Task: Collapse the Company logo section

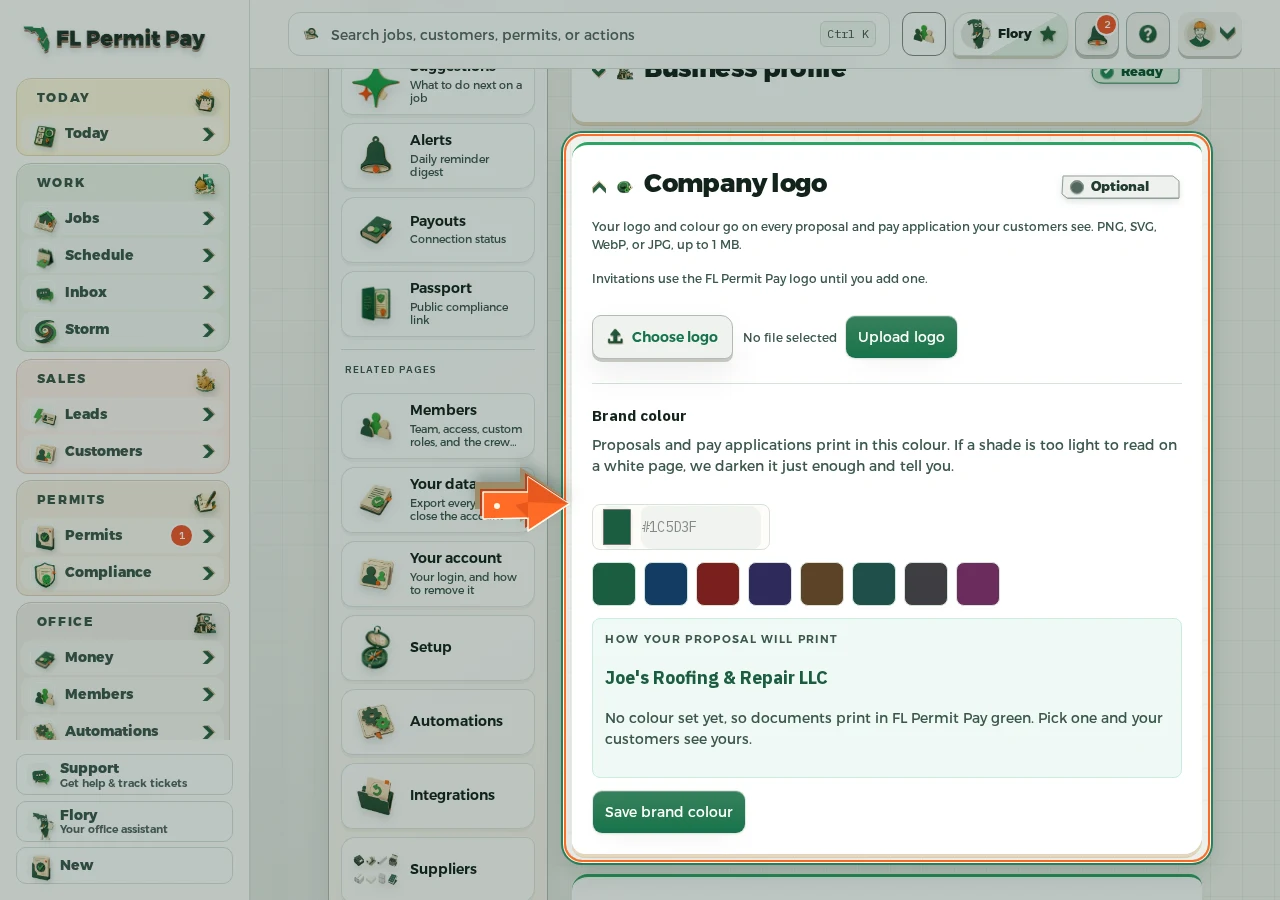Action: click(x=599, y=187)
